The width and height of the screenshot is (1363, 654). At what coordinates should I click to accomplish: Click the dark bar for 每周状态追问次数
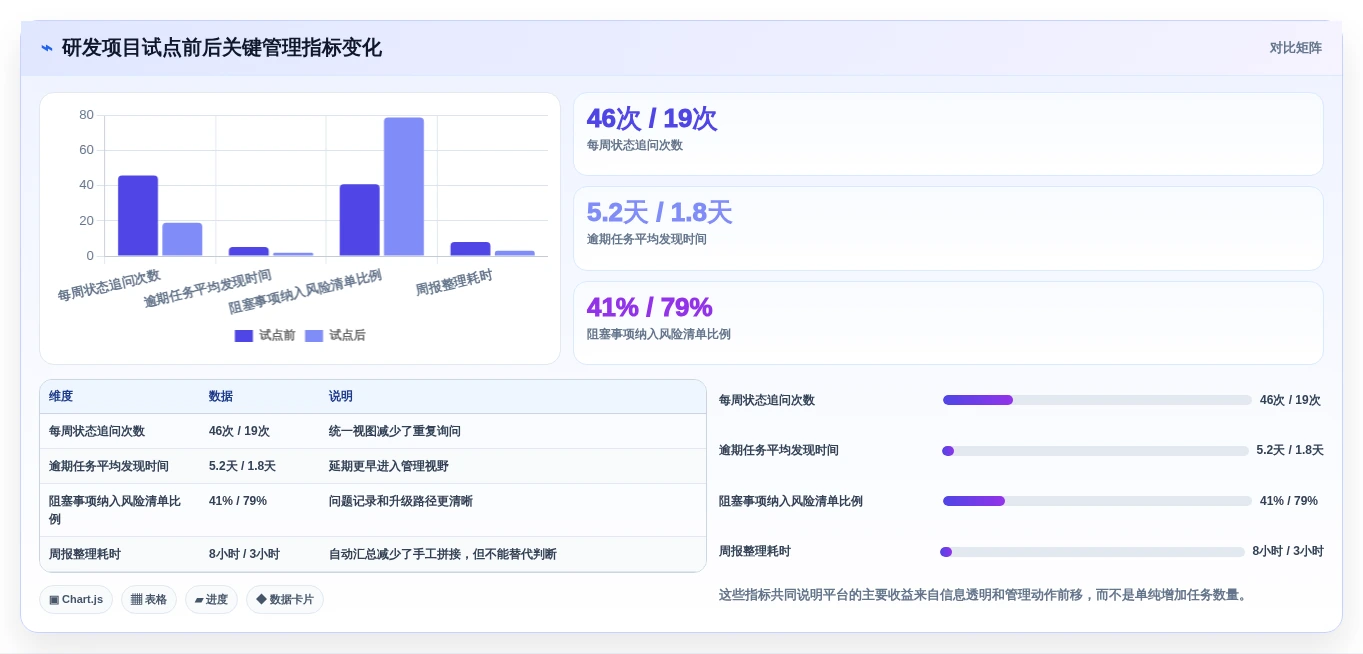[138, 216]
